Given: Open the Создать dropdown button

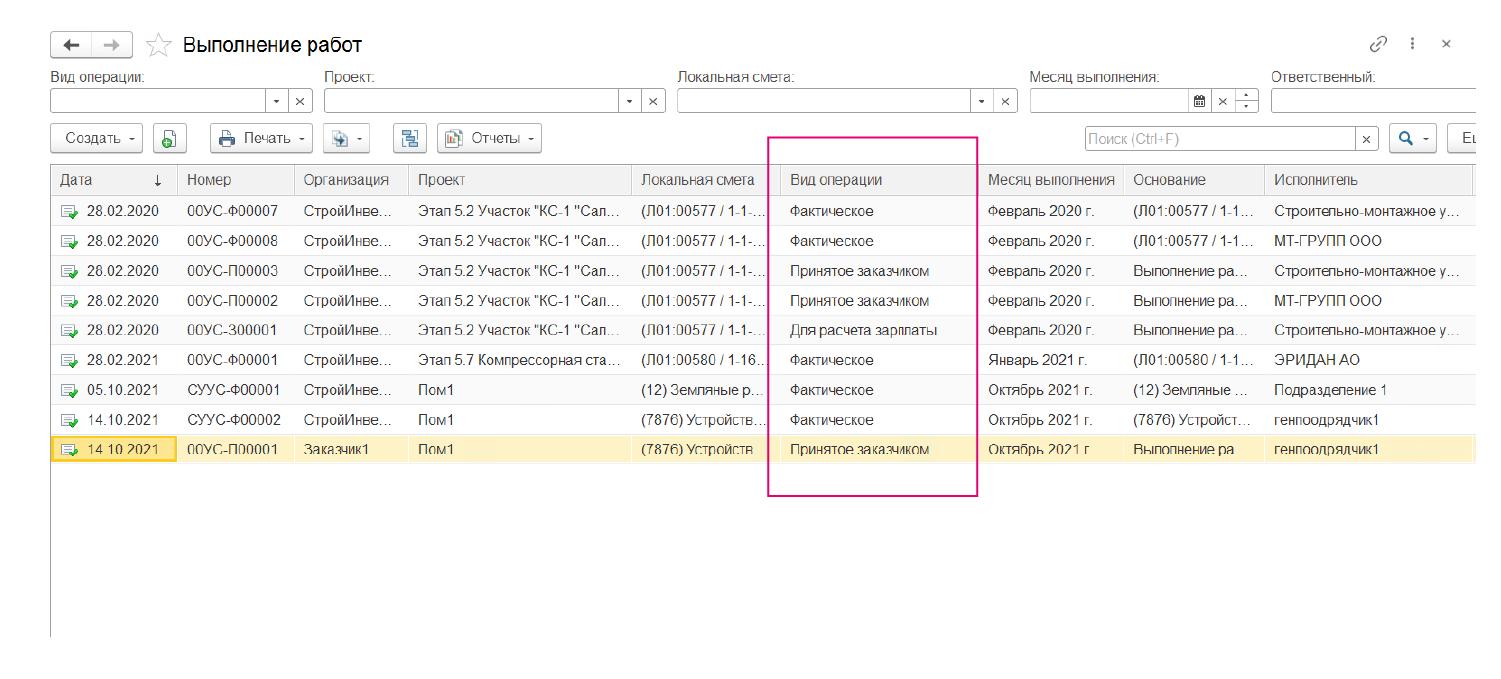Looking at the screenshot, I should 96,139.
